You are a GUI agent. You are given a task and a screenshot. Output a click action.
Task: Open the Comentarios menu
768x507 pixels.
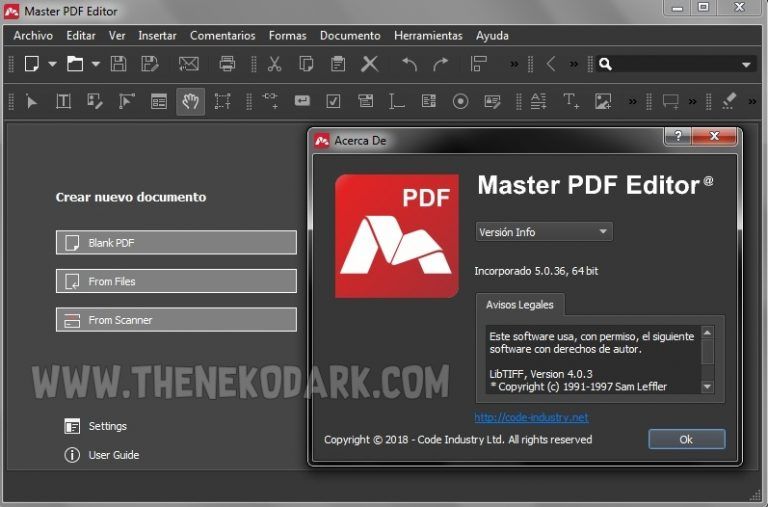(x=223, y=35)
